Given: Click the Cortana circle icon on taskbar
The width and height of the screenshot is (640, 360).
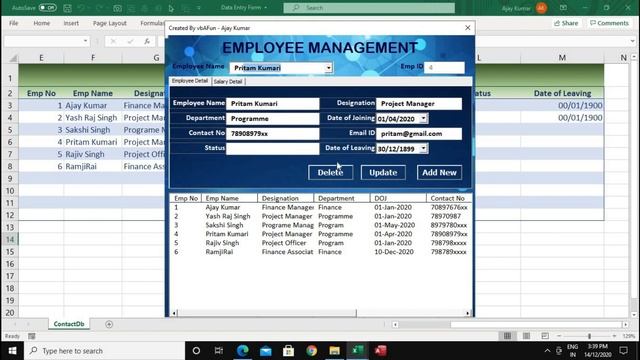Looking at the screenshot, I should pyautogui.click(x=196, y=351).
